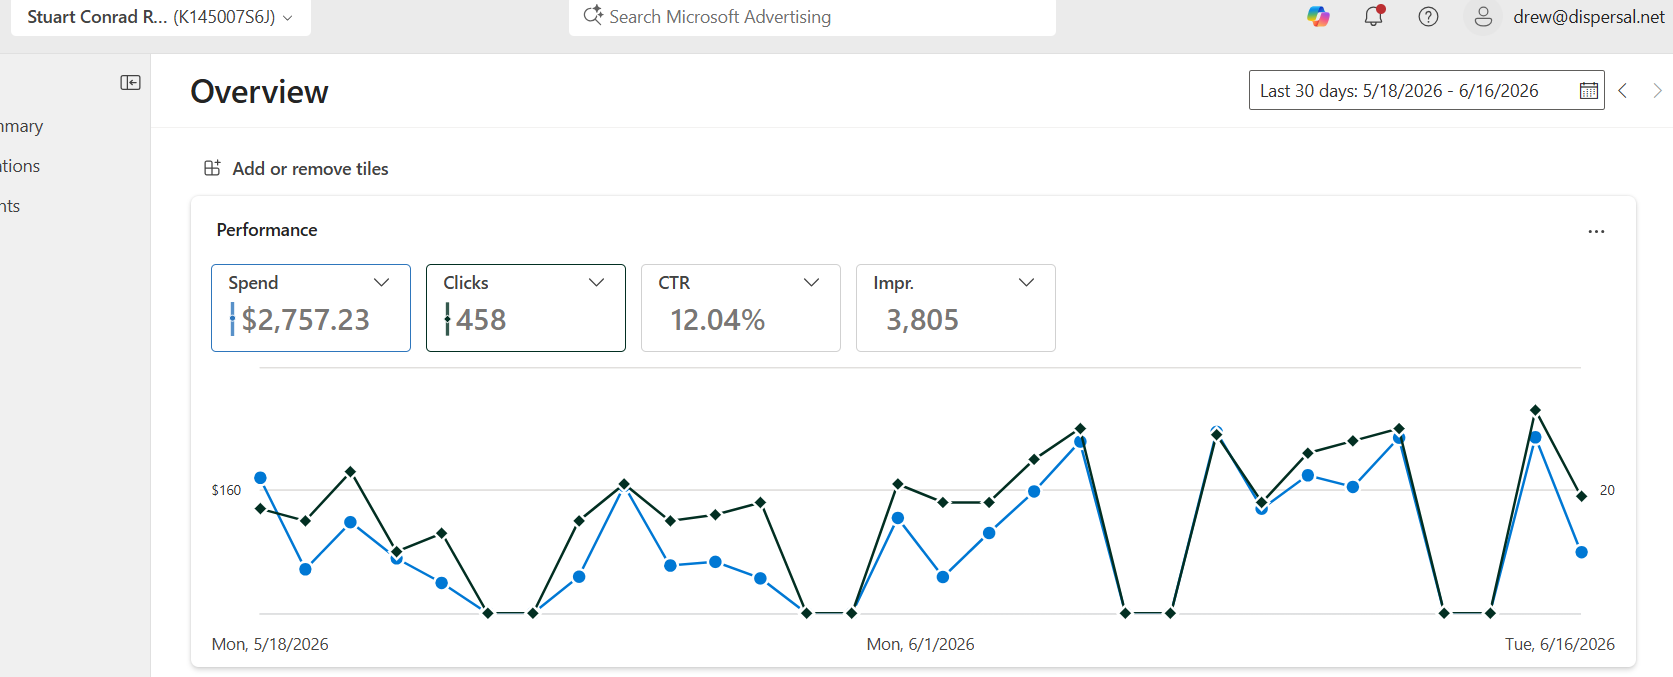Click the Add or remove tiles icon

tap(212, 168)
